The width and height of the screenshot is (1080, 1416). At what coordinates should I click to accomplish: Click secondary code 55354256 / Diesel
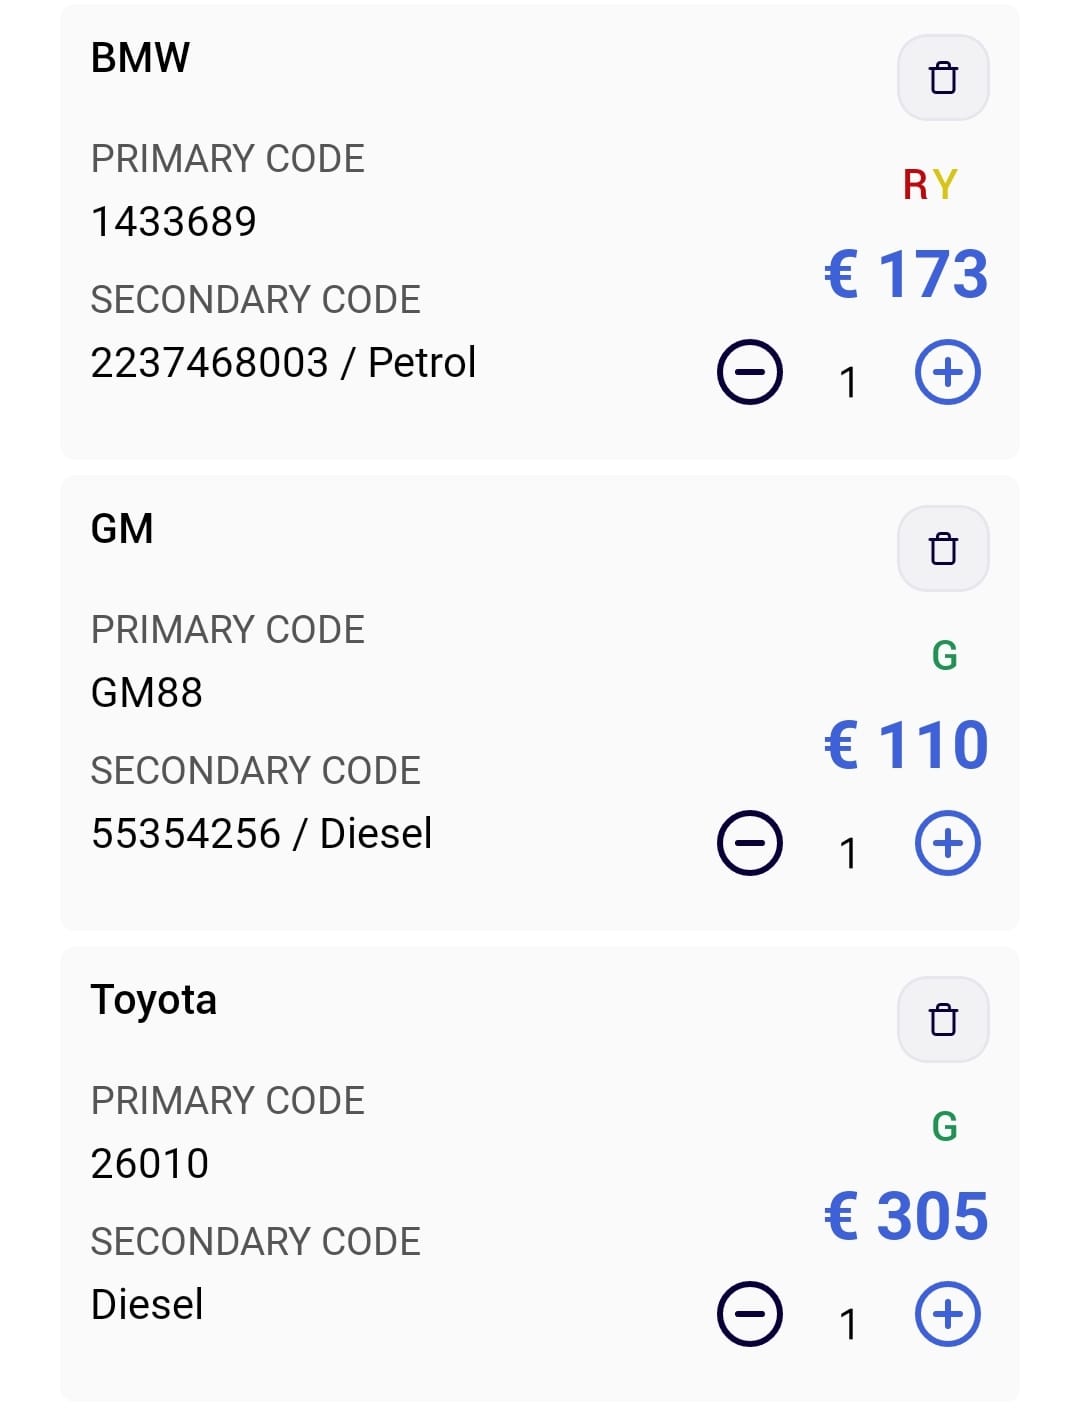coord(261,833)
